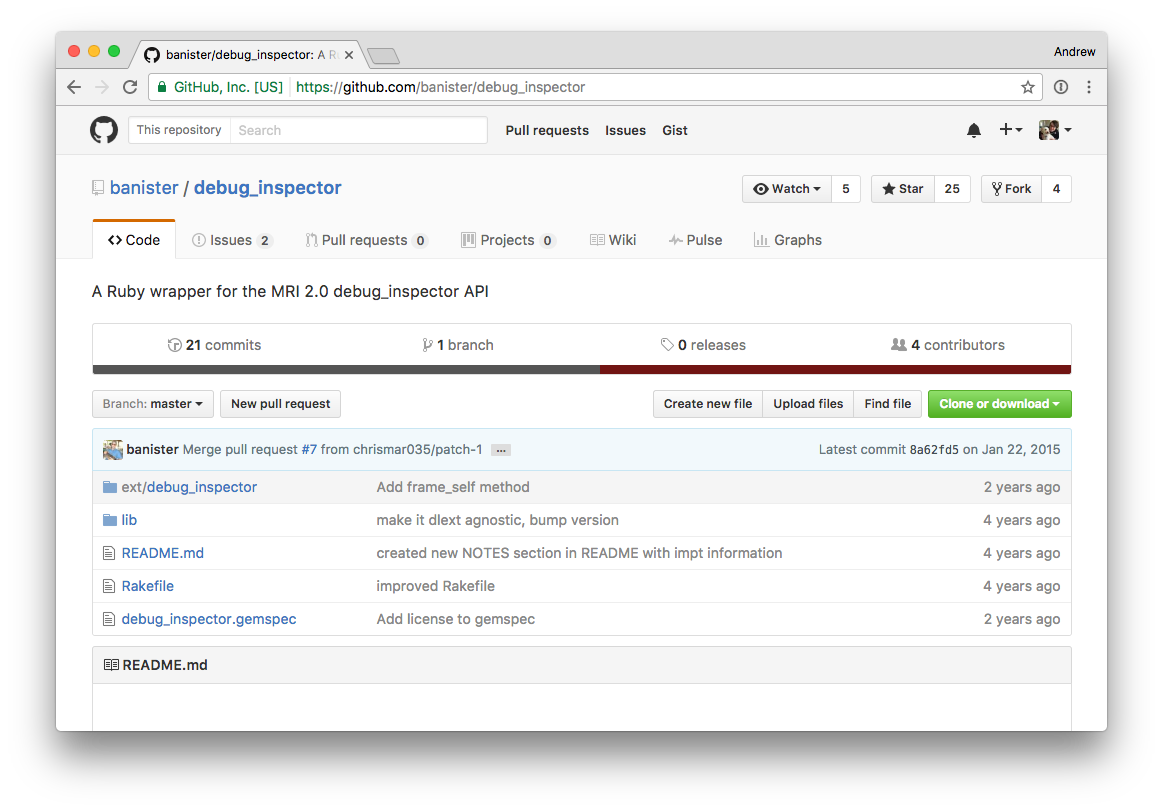Image resolution: width=1163 pixels, height=811 pixels.
Task: Star this repository
Action: pos(903,189)
